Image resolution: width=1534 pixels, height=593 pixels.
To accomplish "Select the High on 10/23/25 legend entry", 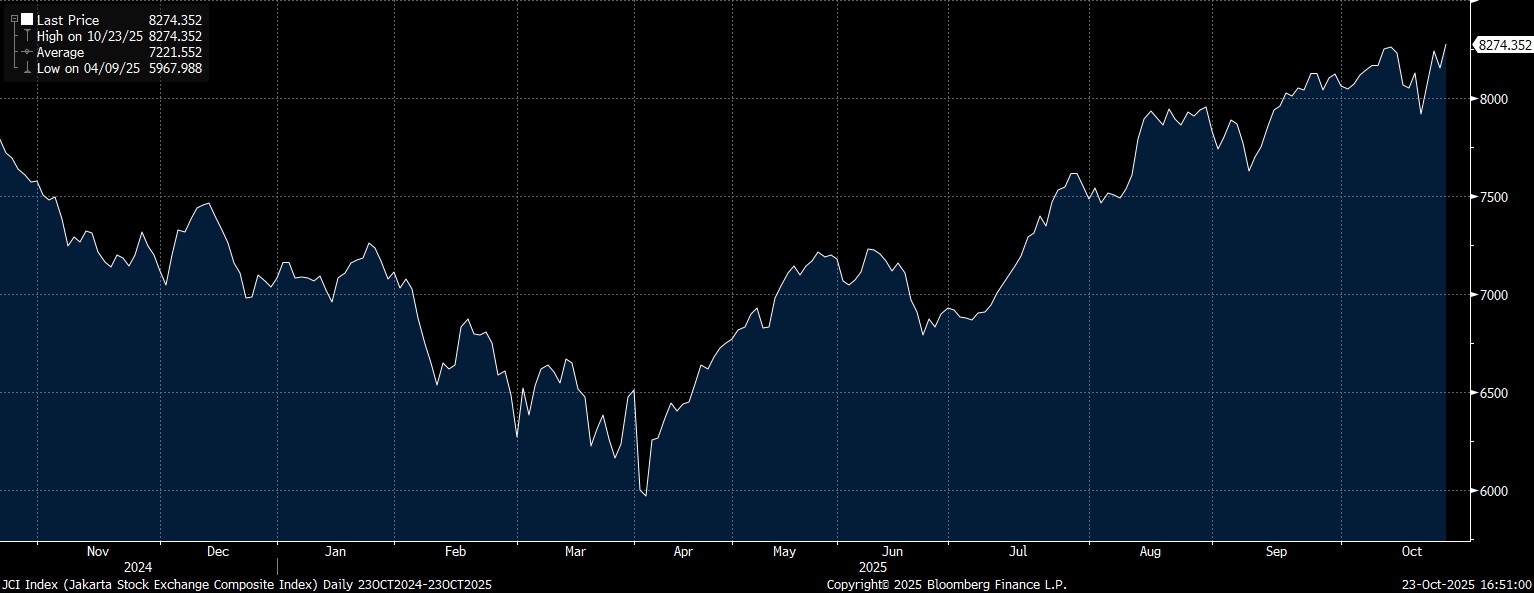I will (90, 36).
